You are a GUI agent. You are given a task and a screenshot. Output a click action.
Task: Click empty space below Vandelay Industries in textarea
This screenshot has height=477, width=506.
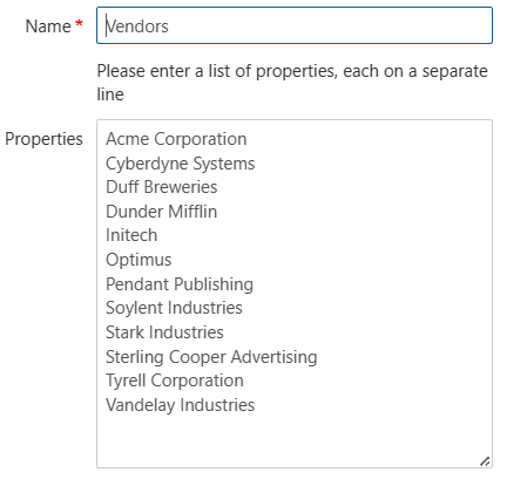pos(294,438)
